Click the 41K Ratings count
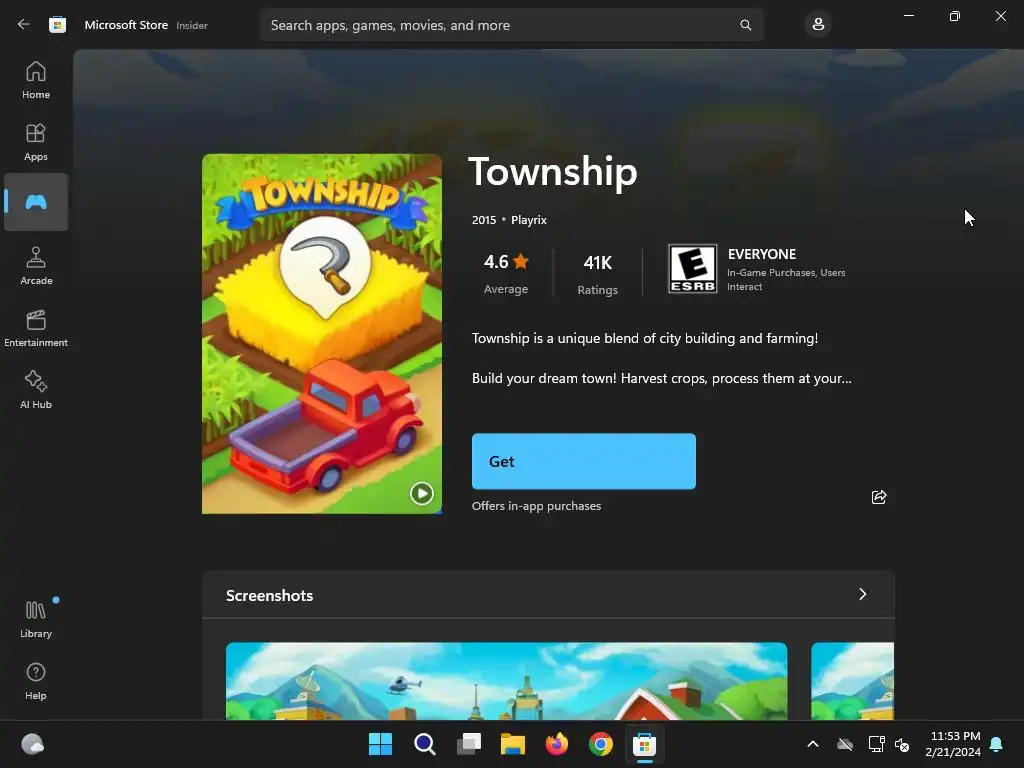1024x768 pixels. click(x=597, y=274)
